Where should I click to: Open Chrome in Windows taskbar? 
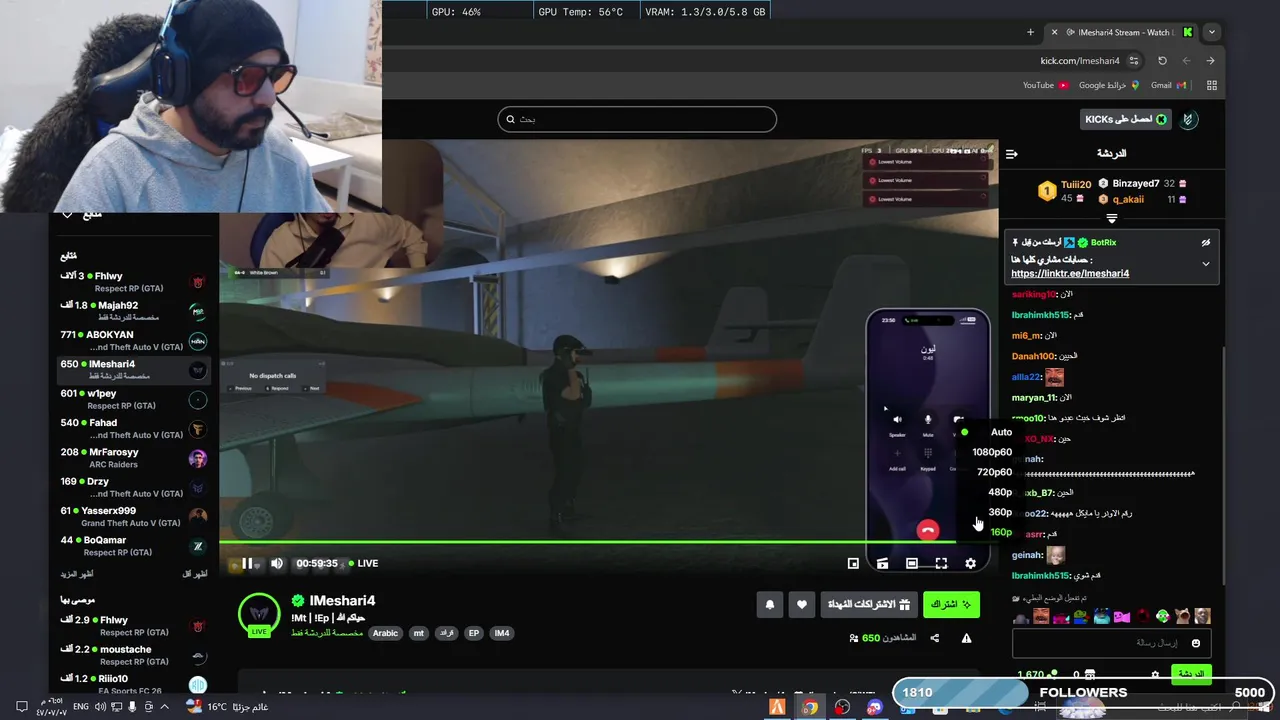point(809,707)
